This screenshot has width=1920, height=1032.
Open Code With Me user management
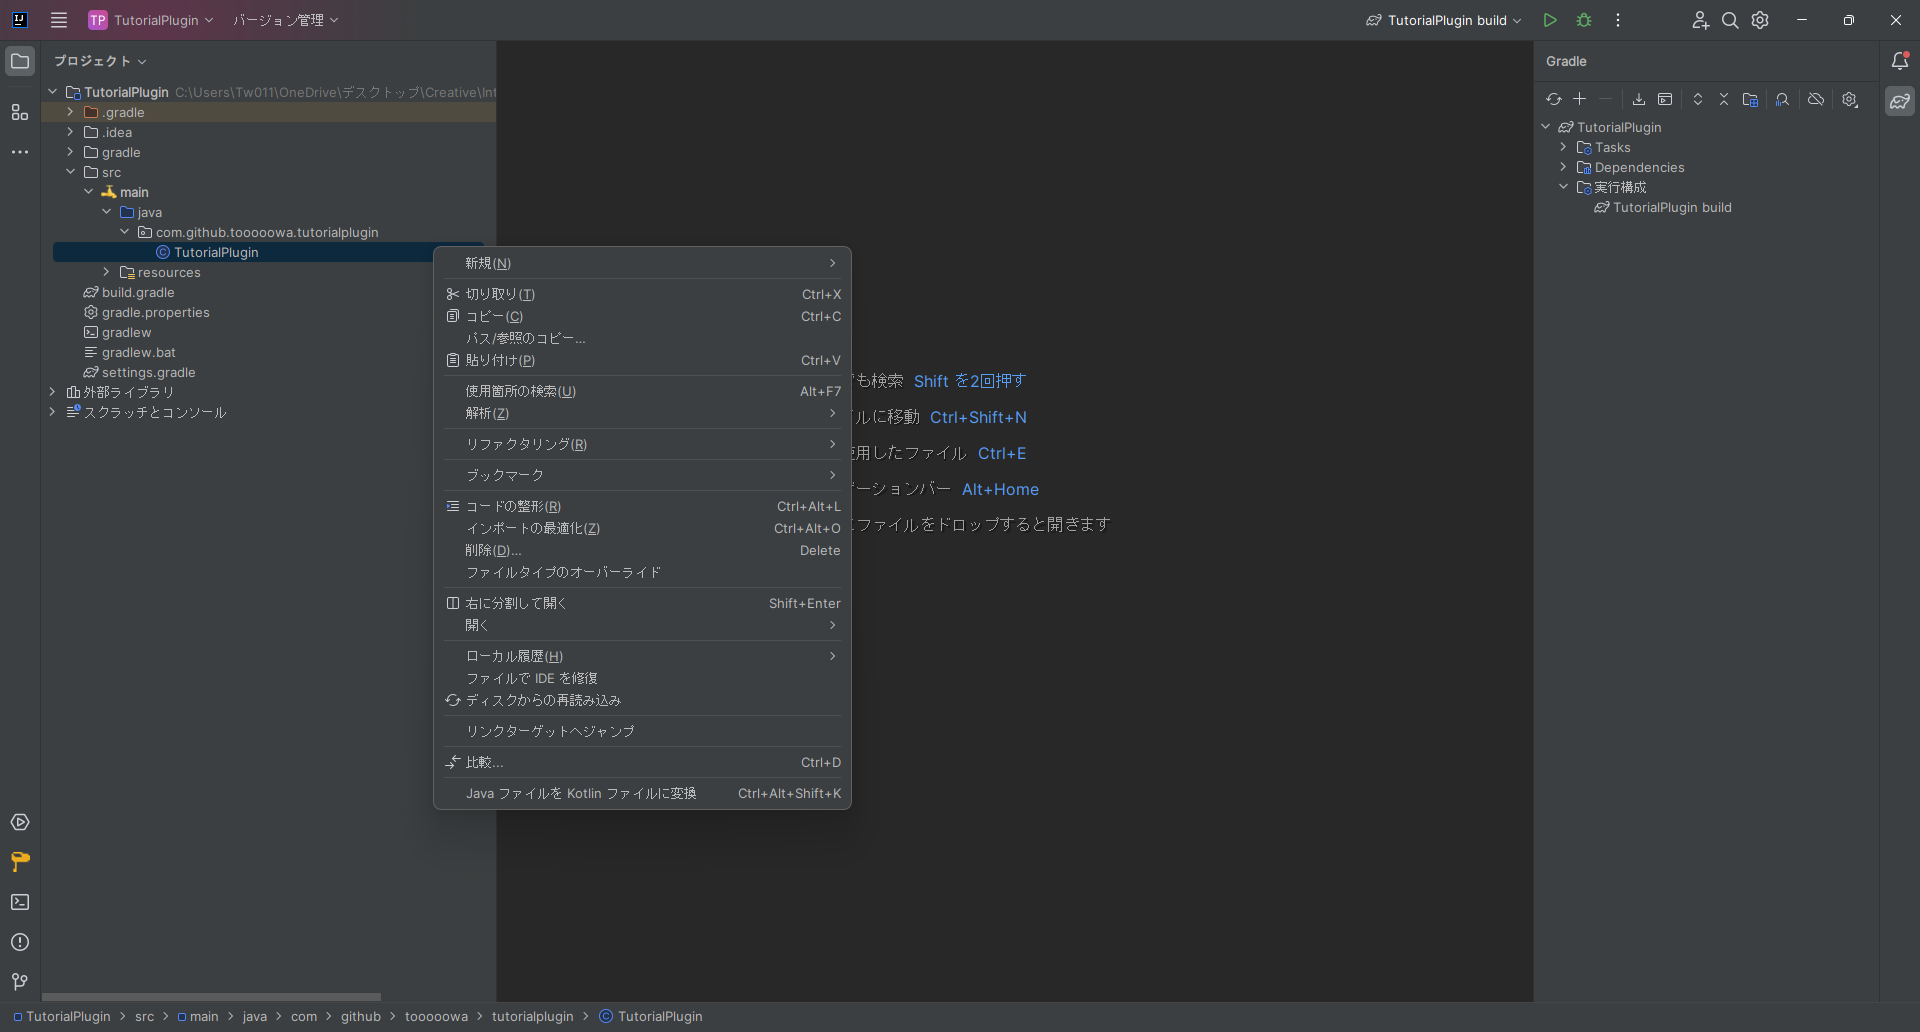[1700, 20]
